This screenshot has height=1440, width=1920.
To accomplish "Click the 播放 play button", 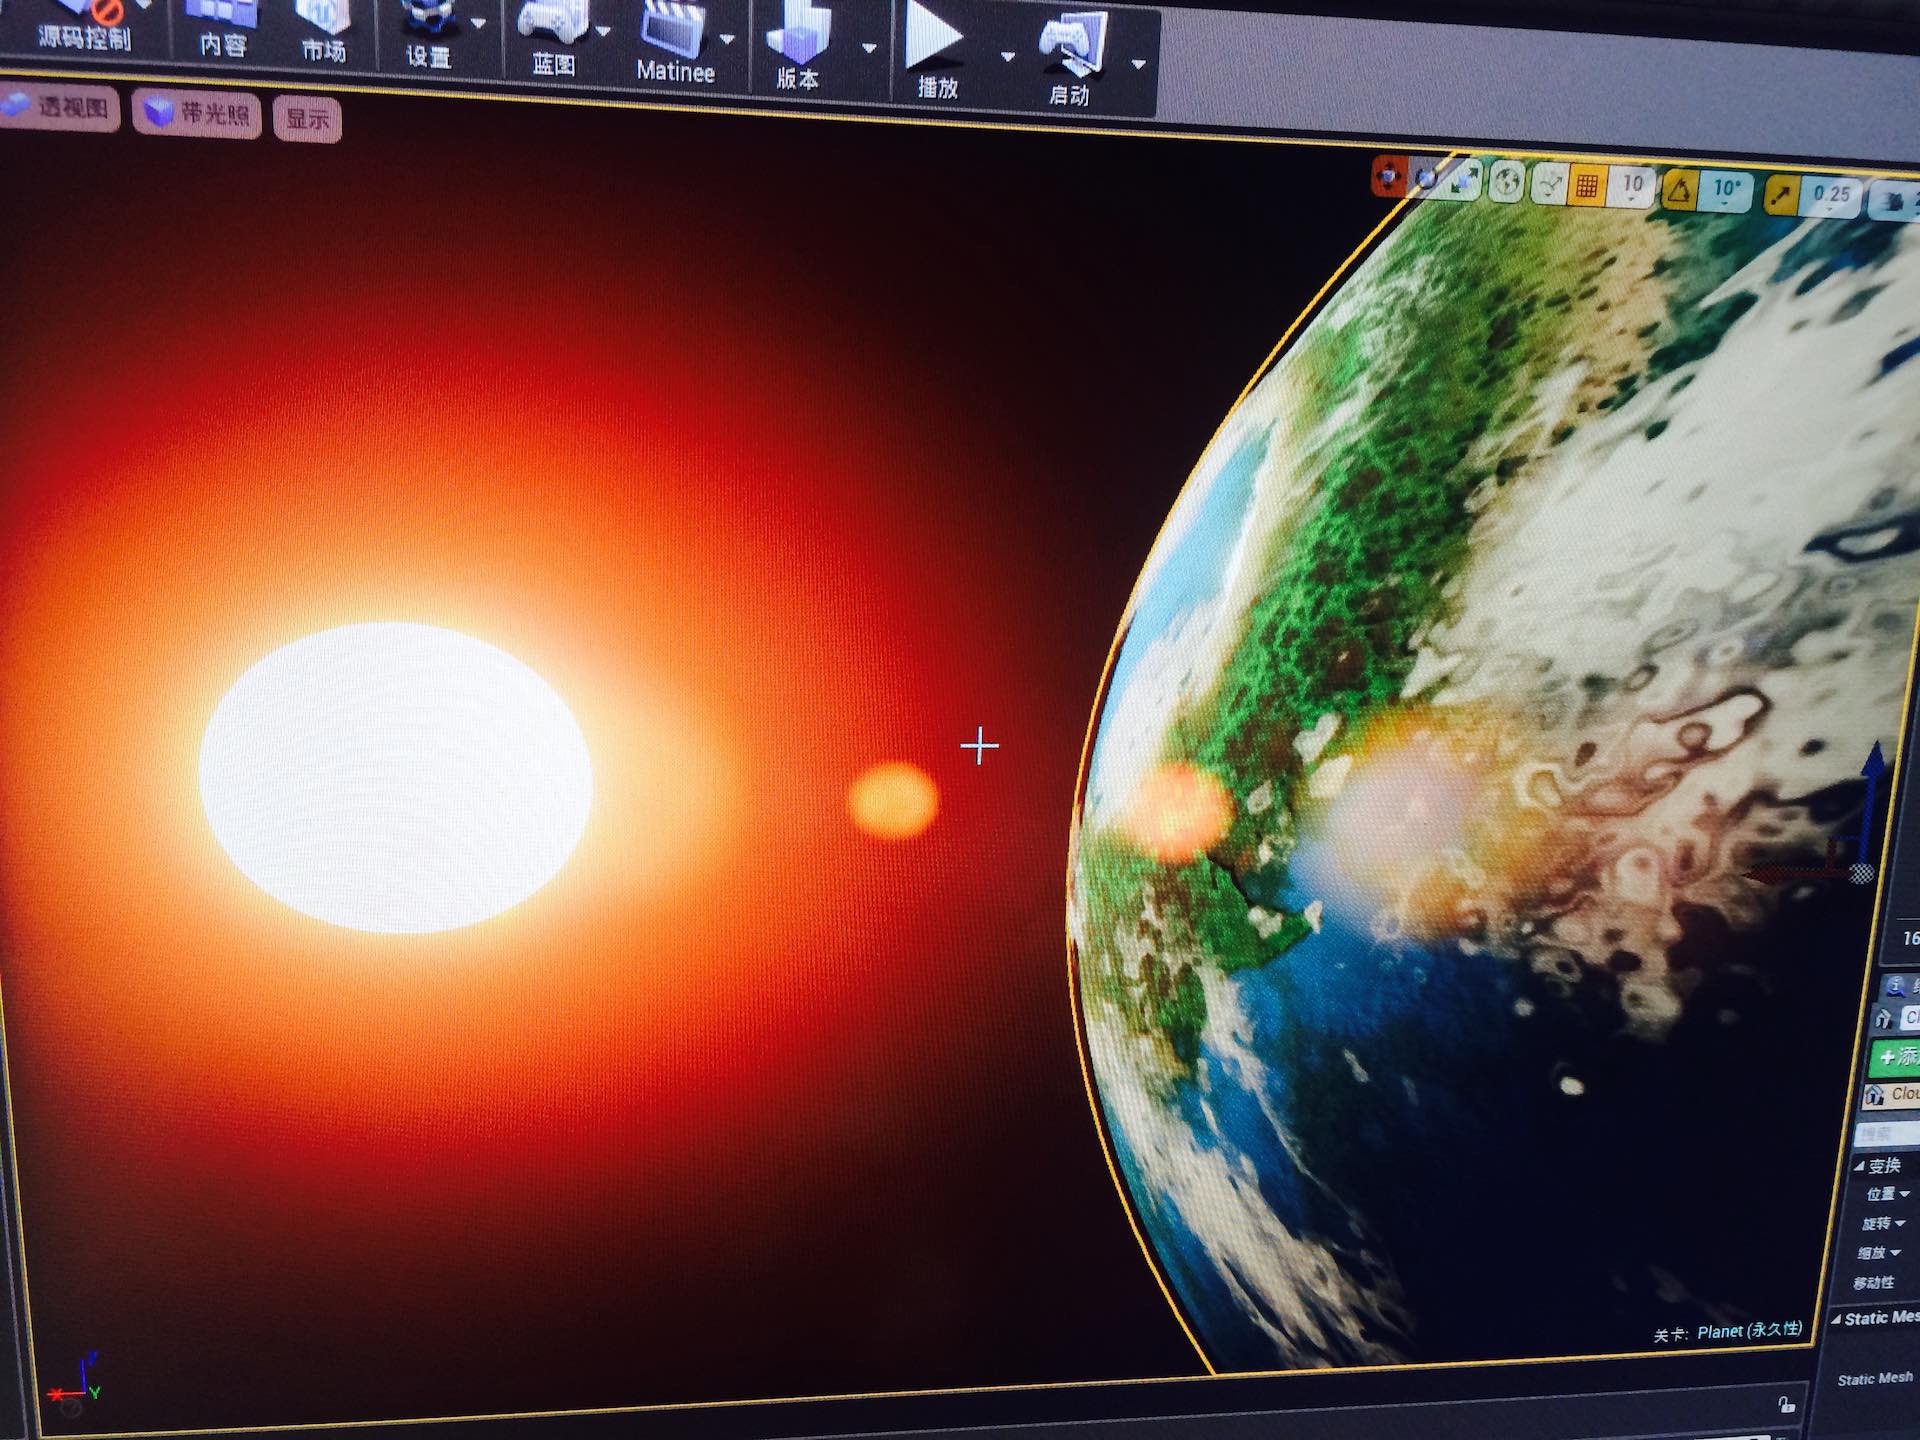I will (937, 52).
